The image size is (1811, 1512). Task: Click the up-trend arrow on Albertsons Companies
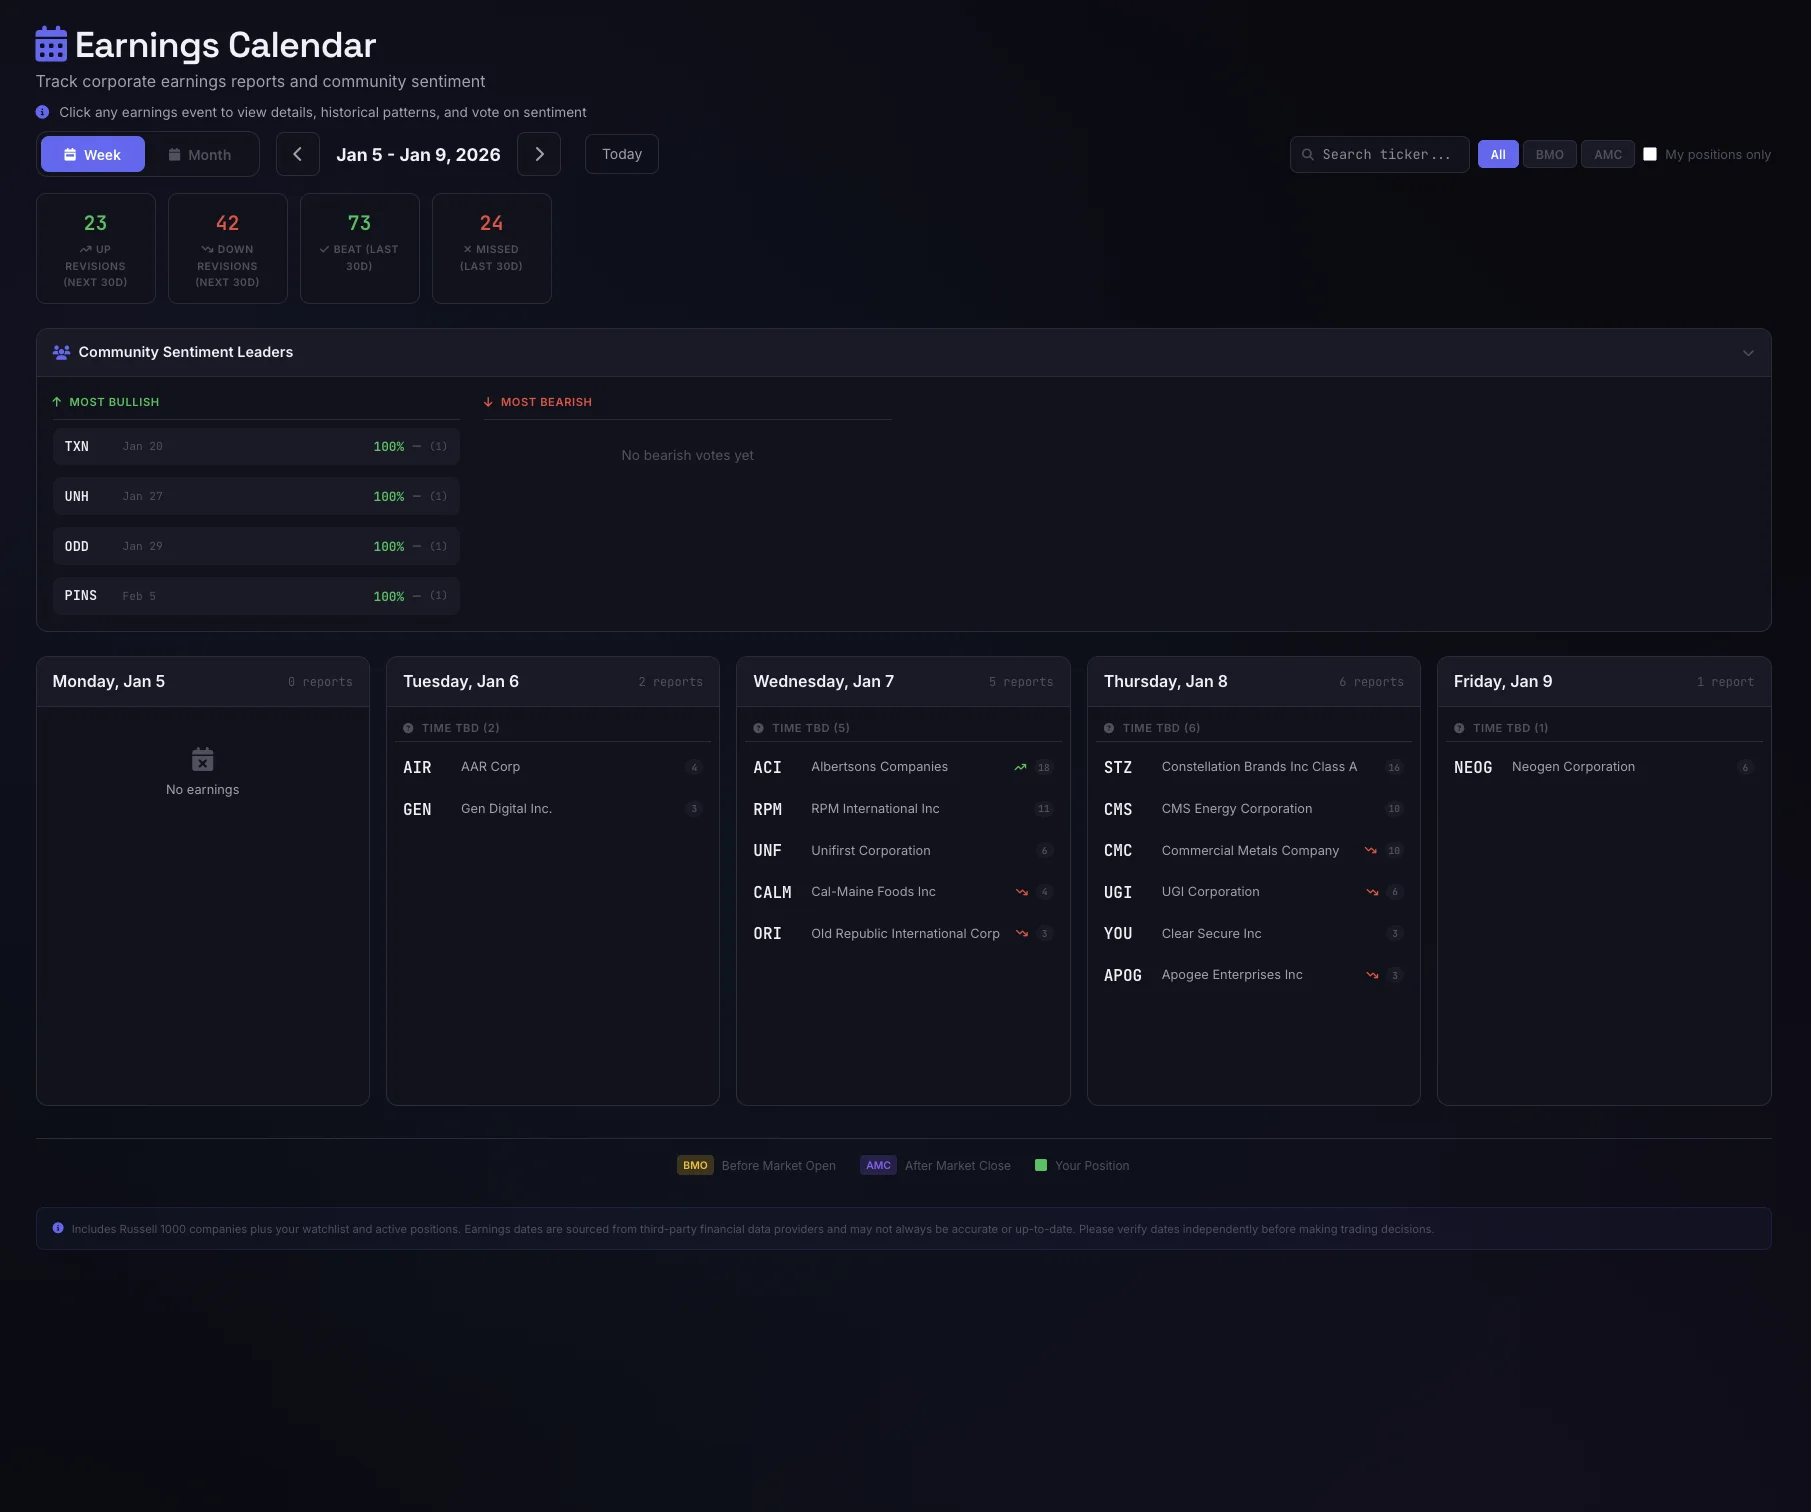click(x=1020, y=768)
